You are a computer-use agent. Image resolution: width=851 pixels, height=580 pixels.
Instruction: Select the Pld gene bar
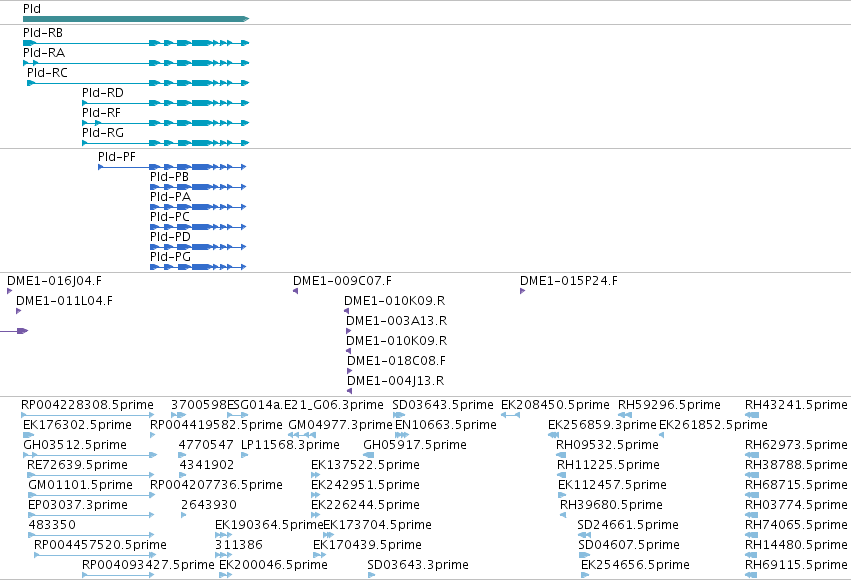pos(136,19)
